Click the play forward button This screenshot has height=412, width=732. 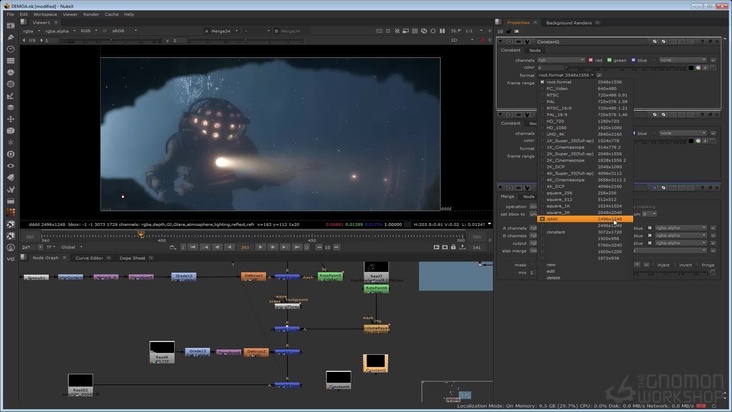(x=260, y=247)
